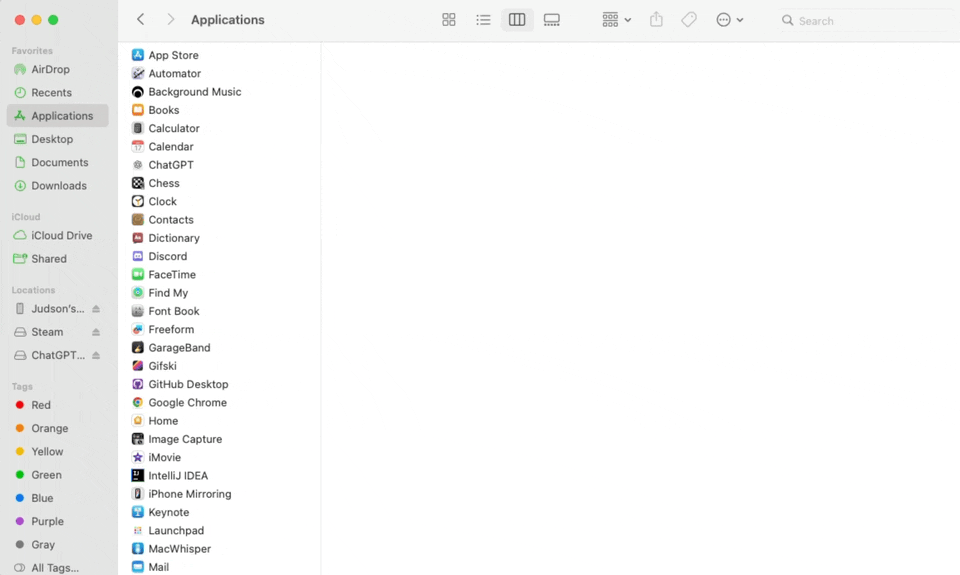The image size is (960, 575).
Task: Switch to list view in toolbar
Action: 483,20
